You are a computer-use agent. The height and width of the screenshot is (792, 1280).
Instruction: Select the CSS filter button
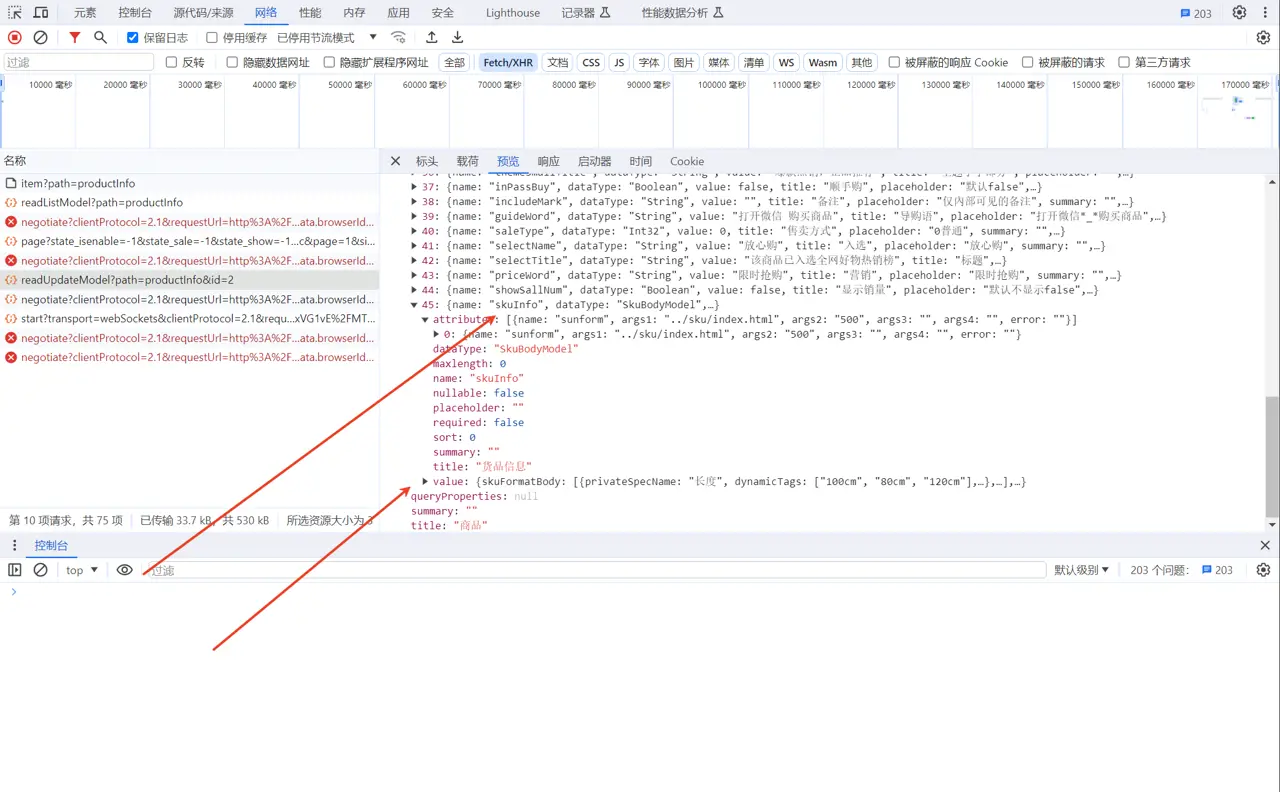pos(591,62)
